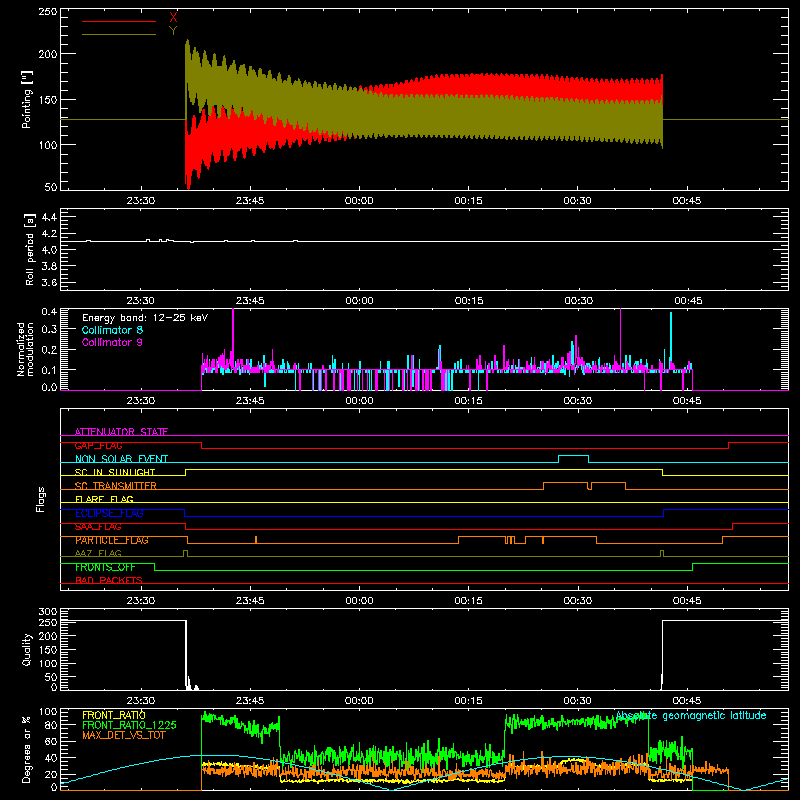Viewport: 800px width, 800px height.
Task: Click the "Quality" axis label
Action: (27, 649)
